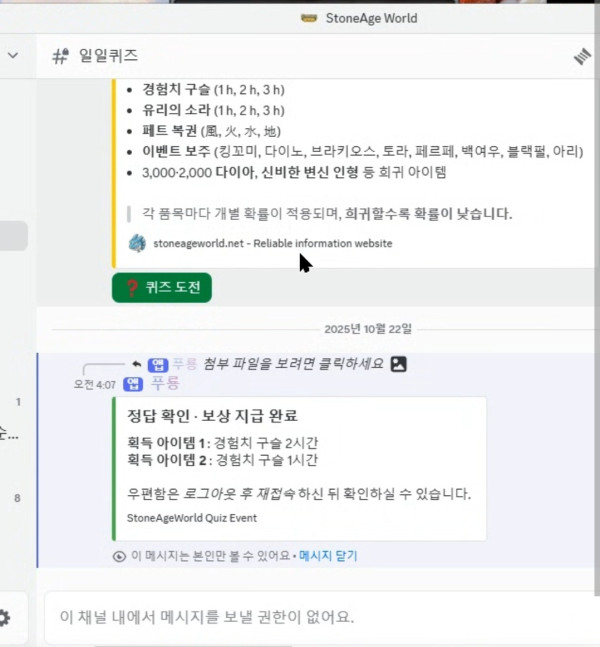Viewport: 600px width, 647px height.
Task: Select the highlighted channel in the left sidebar
Action: 13,236
